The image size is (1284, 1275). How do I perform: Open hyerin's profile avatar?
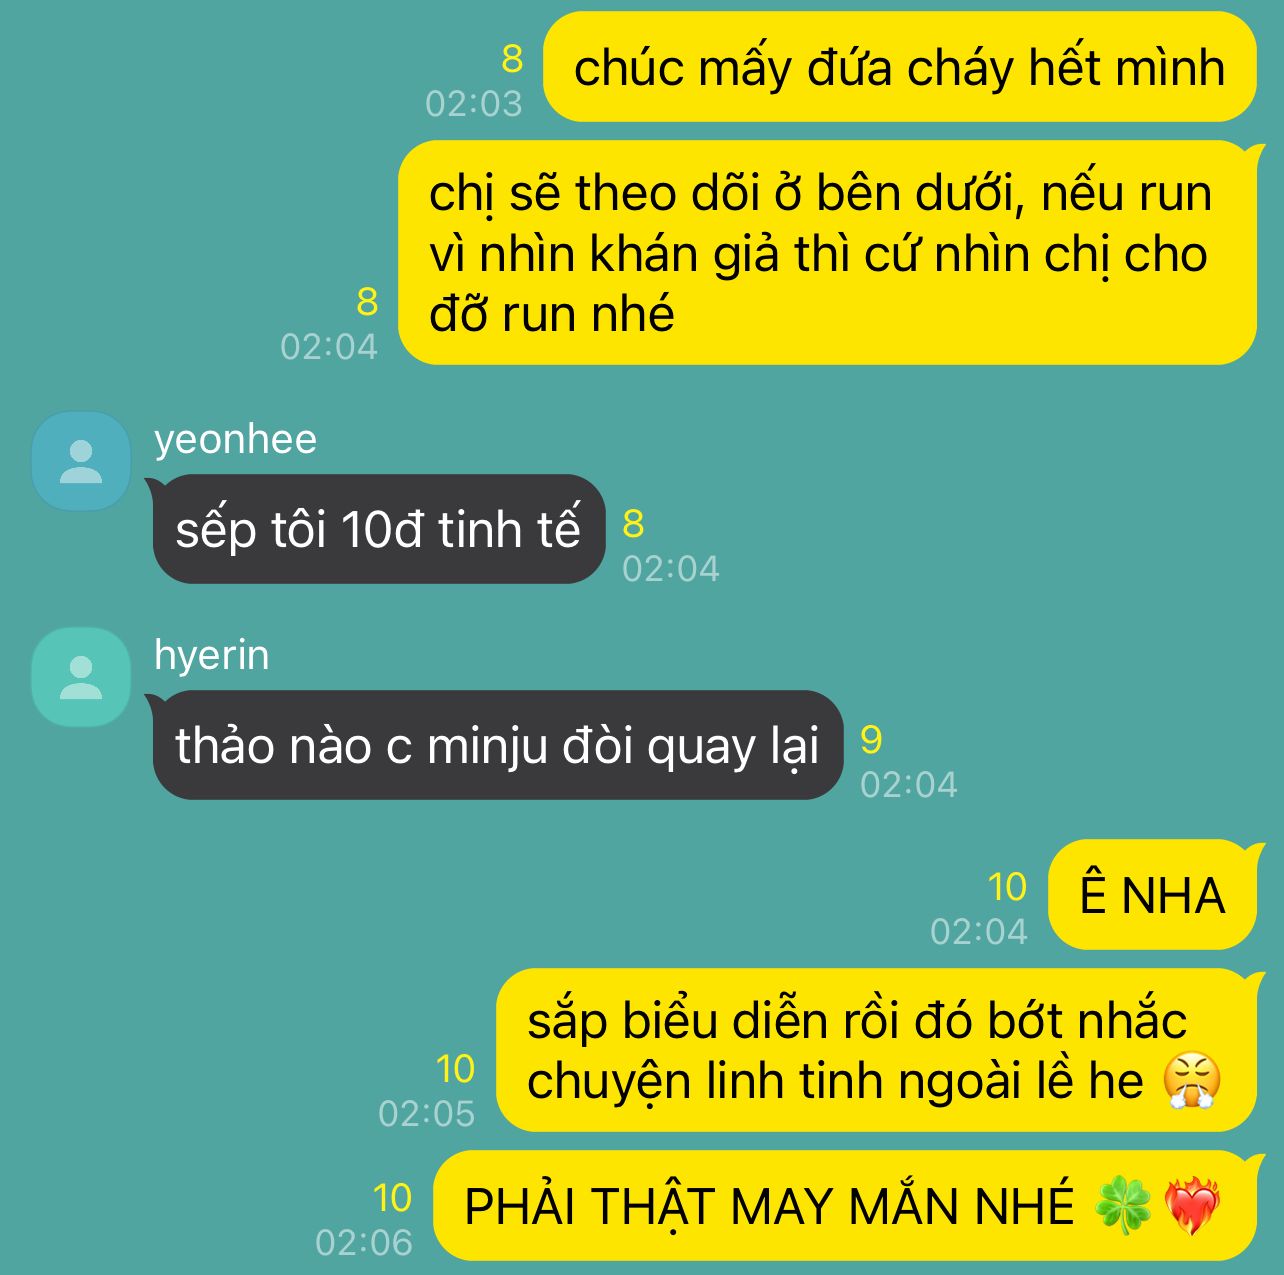(81, 677)
